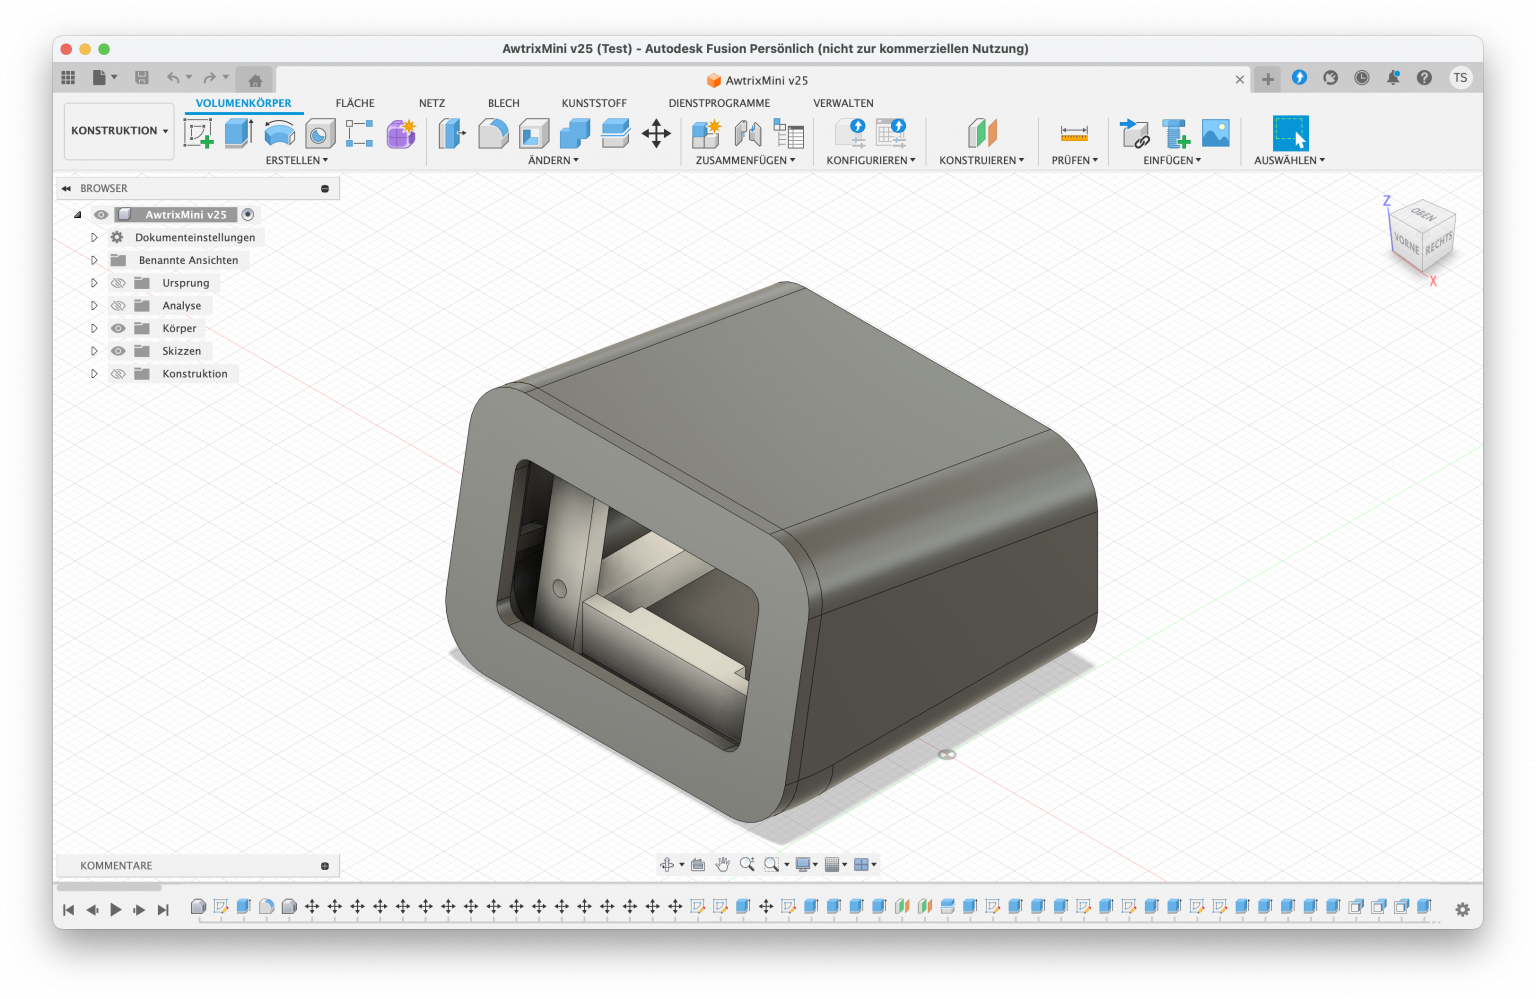Open the KONSTRUKTION workspace dropdown

[x=119, y=131]
